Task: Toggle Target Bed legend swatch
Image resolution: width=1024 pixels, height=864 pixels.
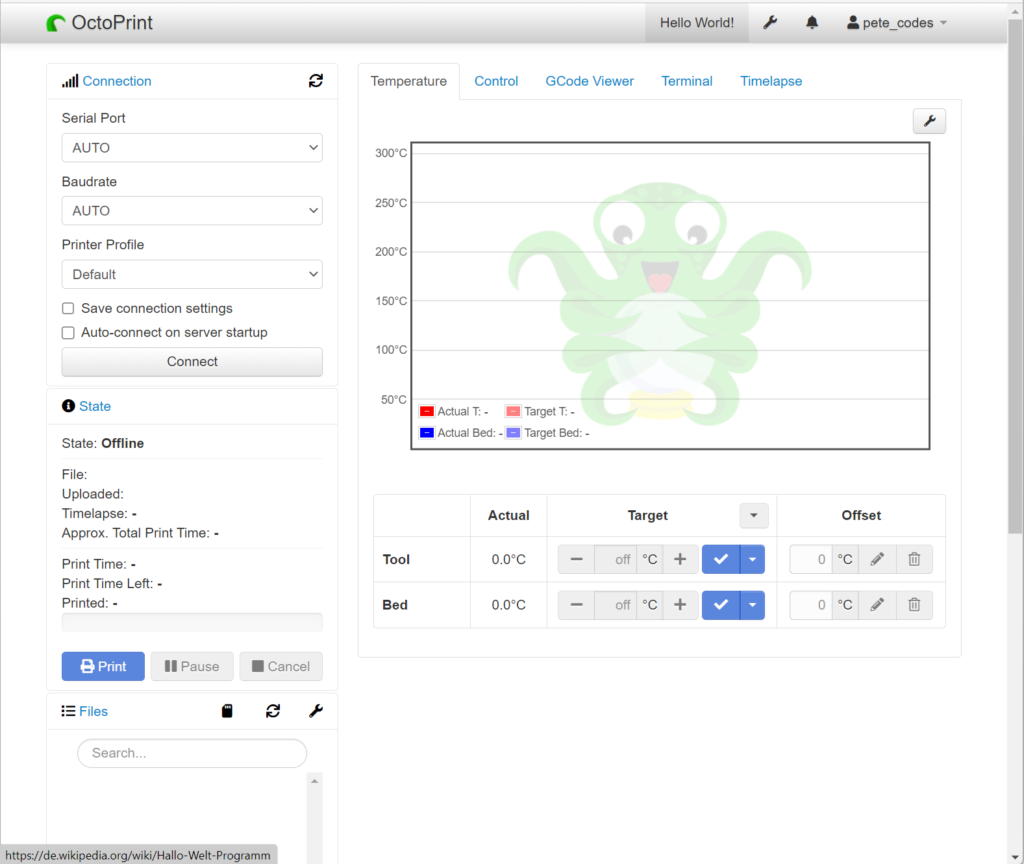Action: (x=513, y=433)
